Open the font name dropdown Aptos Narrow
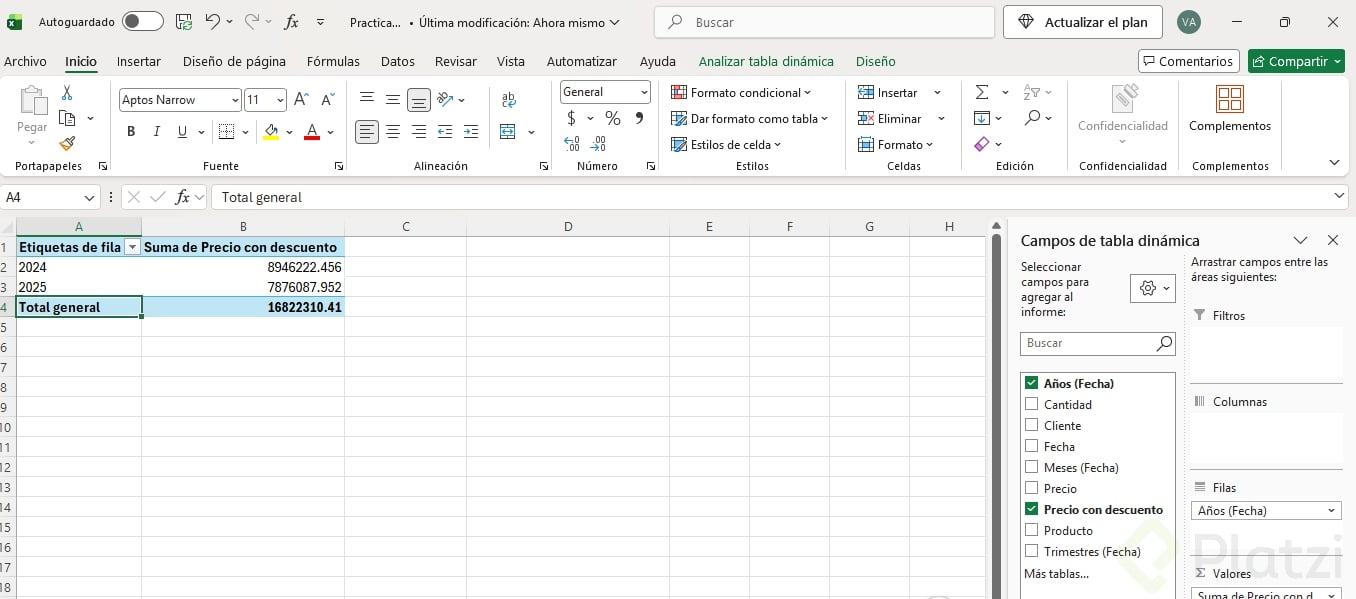Image resolution: width=1356 pixels, height=599 pixels. (235, 100)
